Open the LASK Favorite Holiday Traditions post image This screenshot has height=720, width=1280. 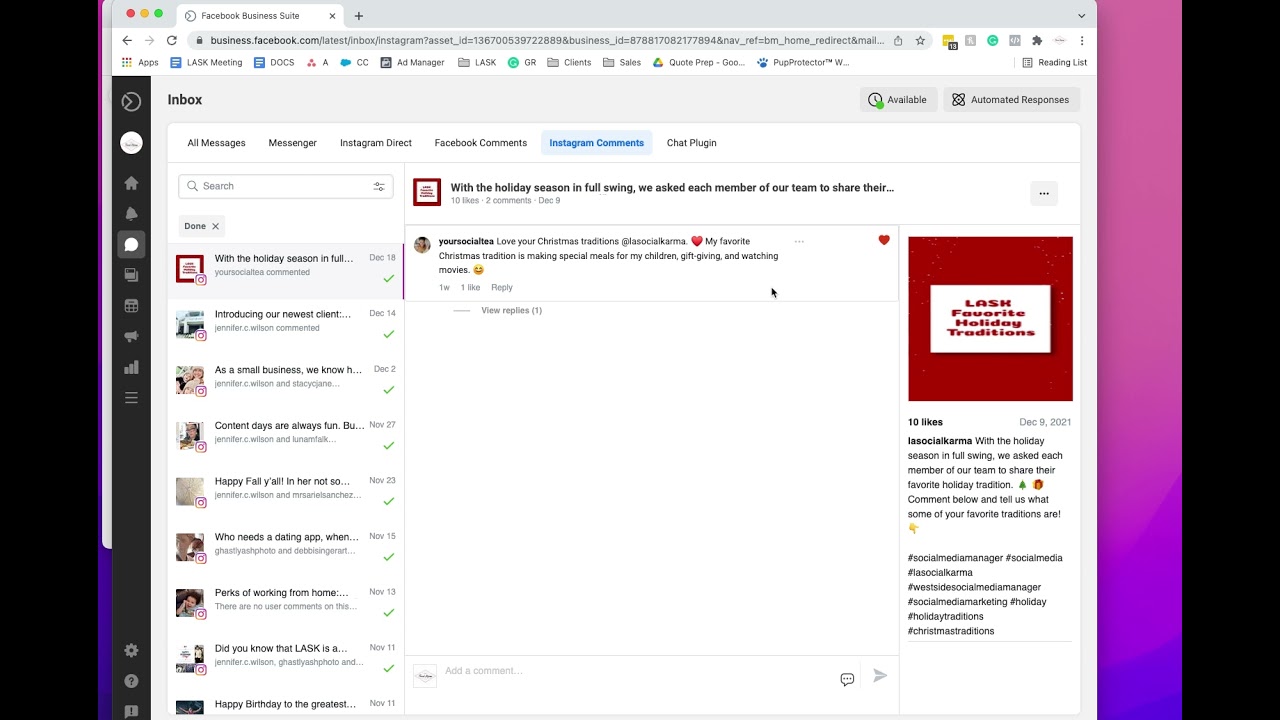coord(990,319)
